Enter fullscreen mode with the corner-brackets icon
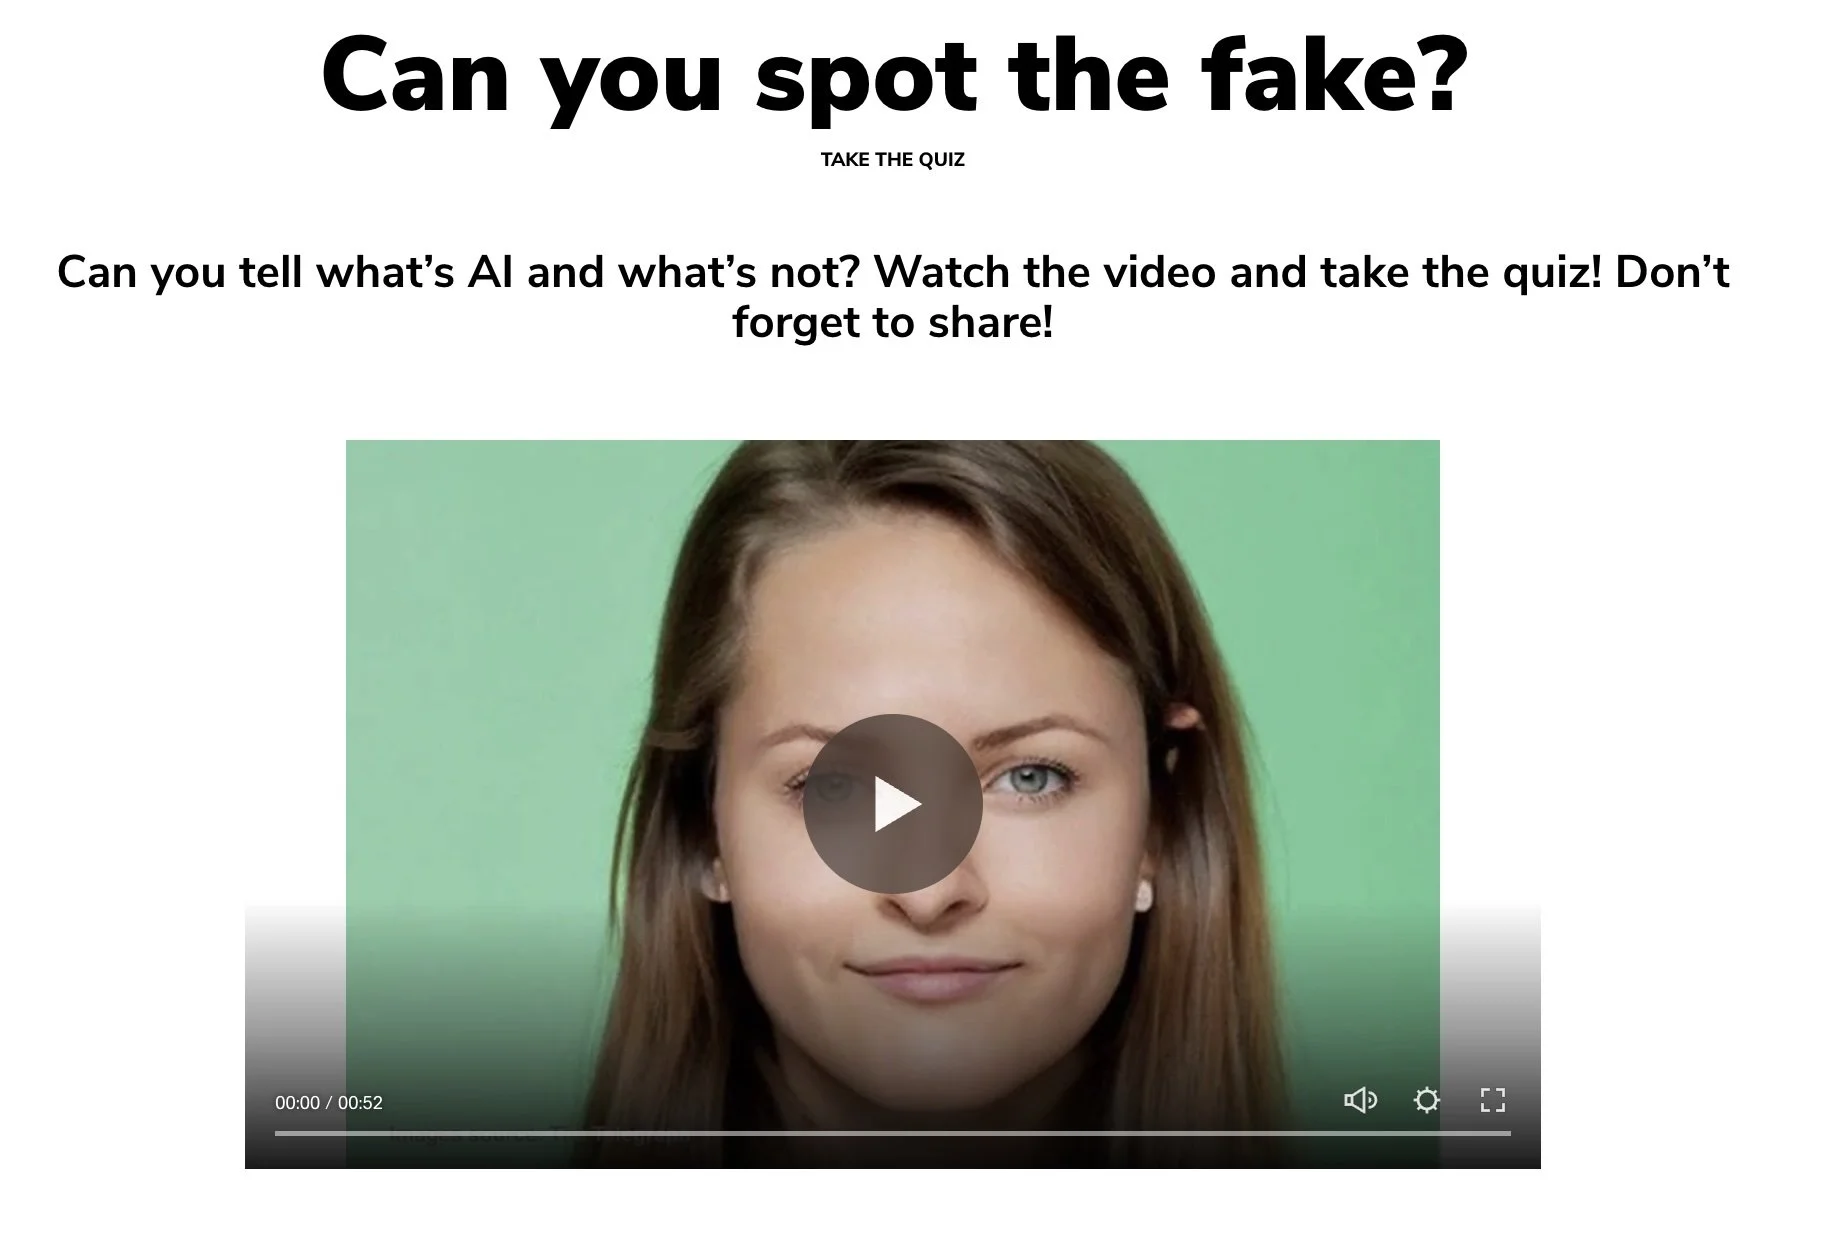This screenshot has height=1256, width=1836. pos(1493,1101)
